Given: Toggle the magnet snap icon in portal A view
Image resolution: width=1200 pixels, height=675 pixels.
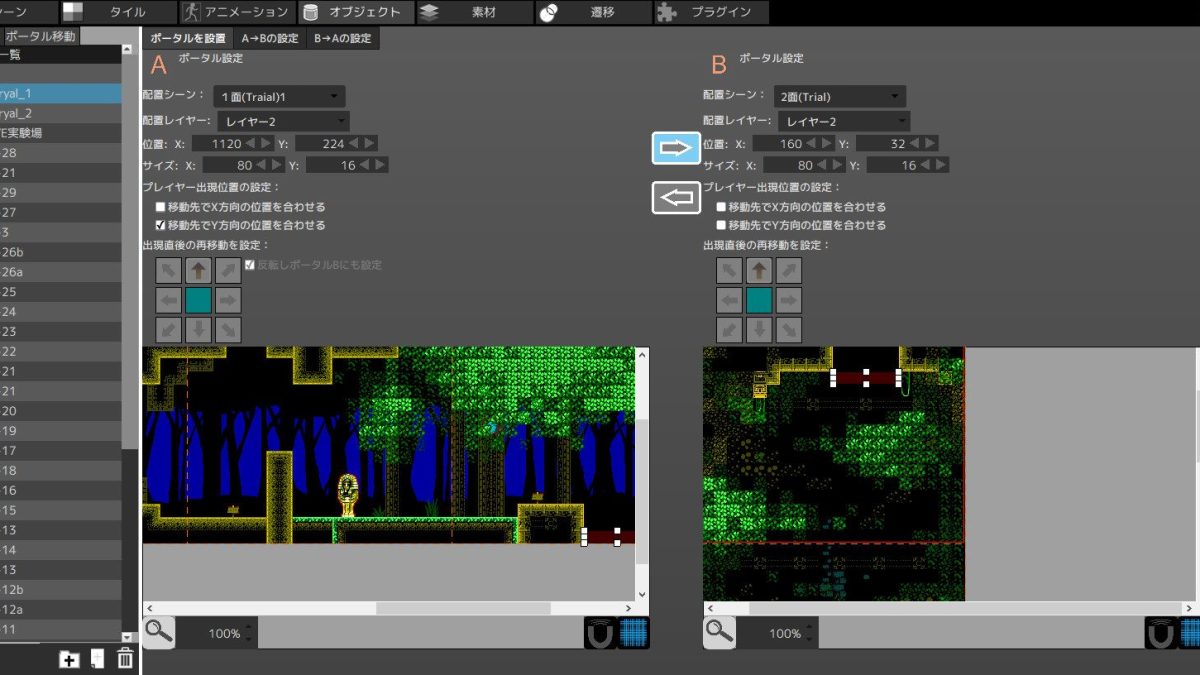Looking at the screenshot, I should click(x=600, y=633).
